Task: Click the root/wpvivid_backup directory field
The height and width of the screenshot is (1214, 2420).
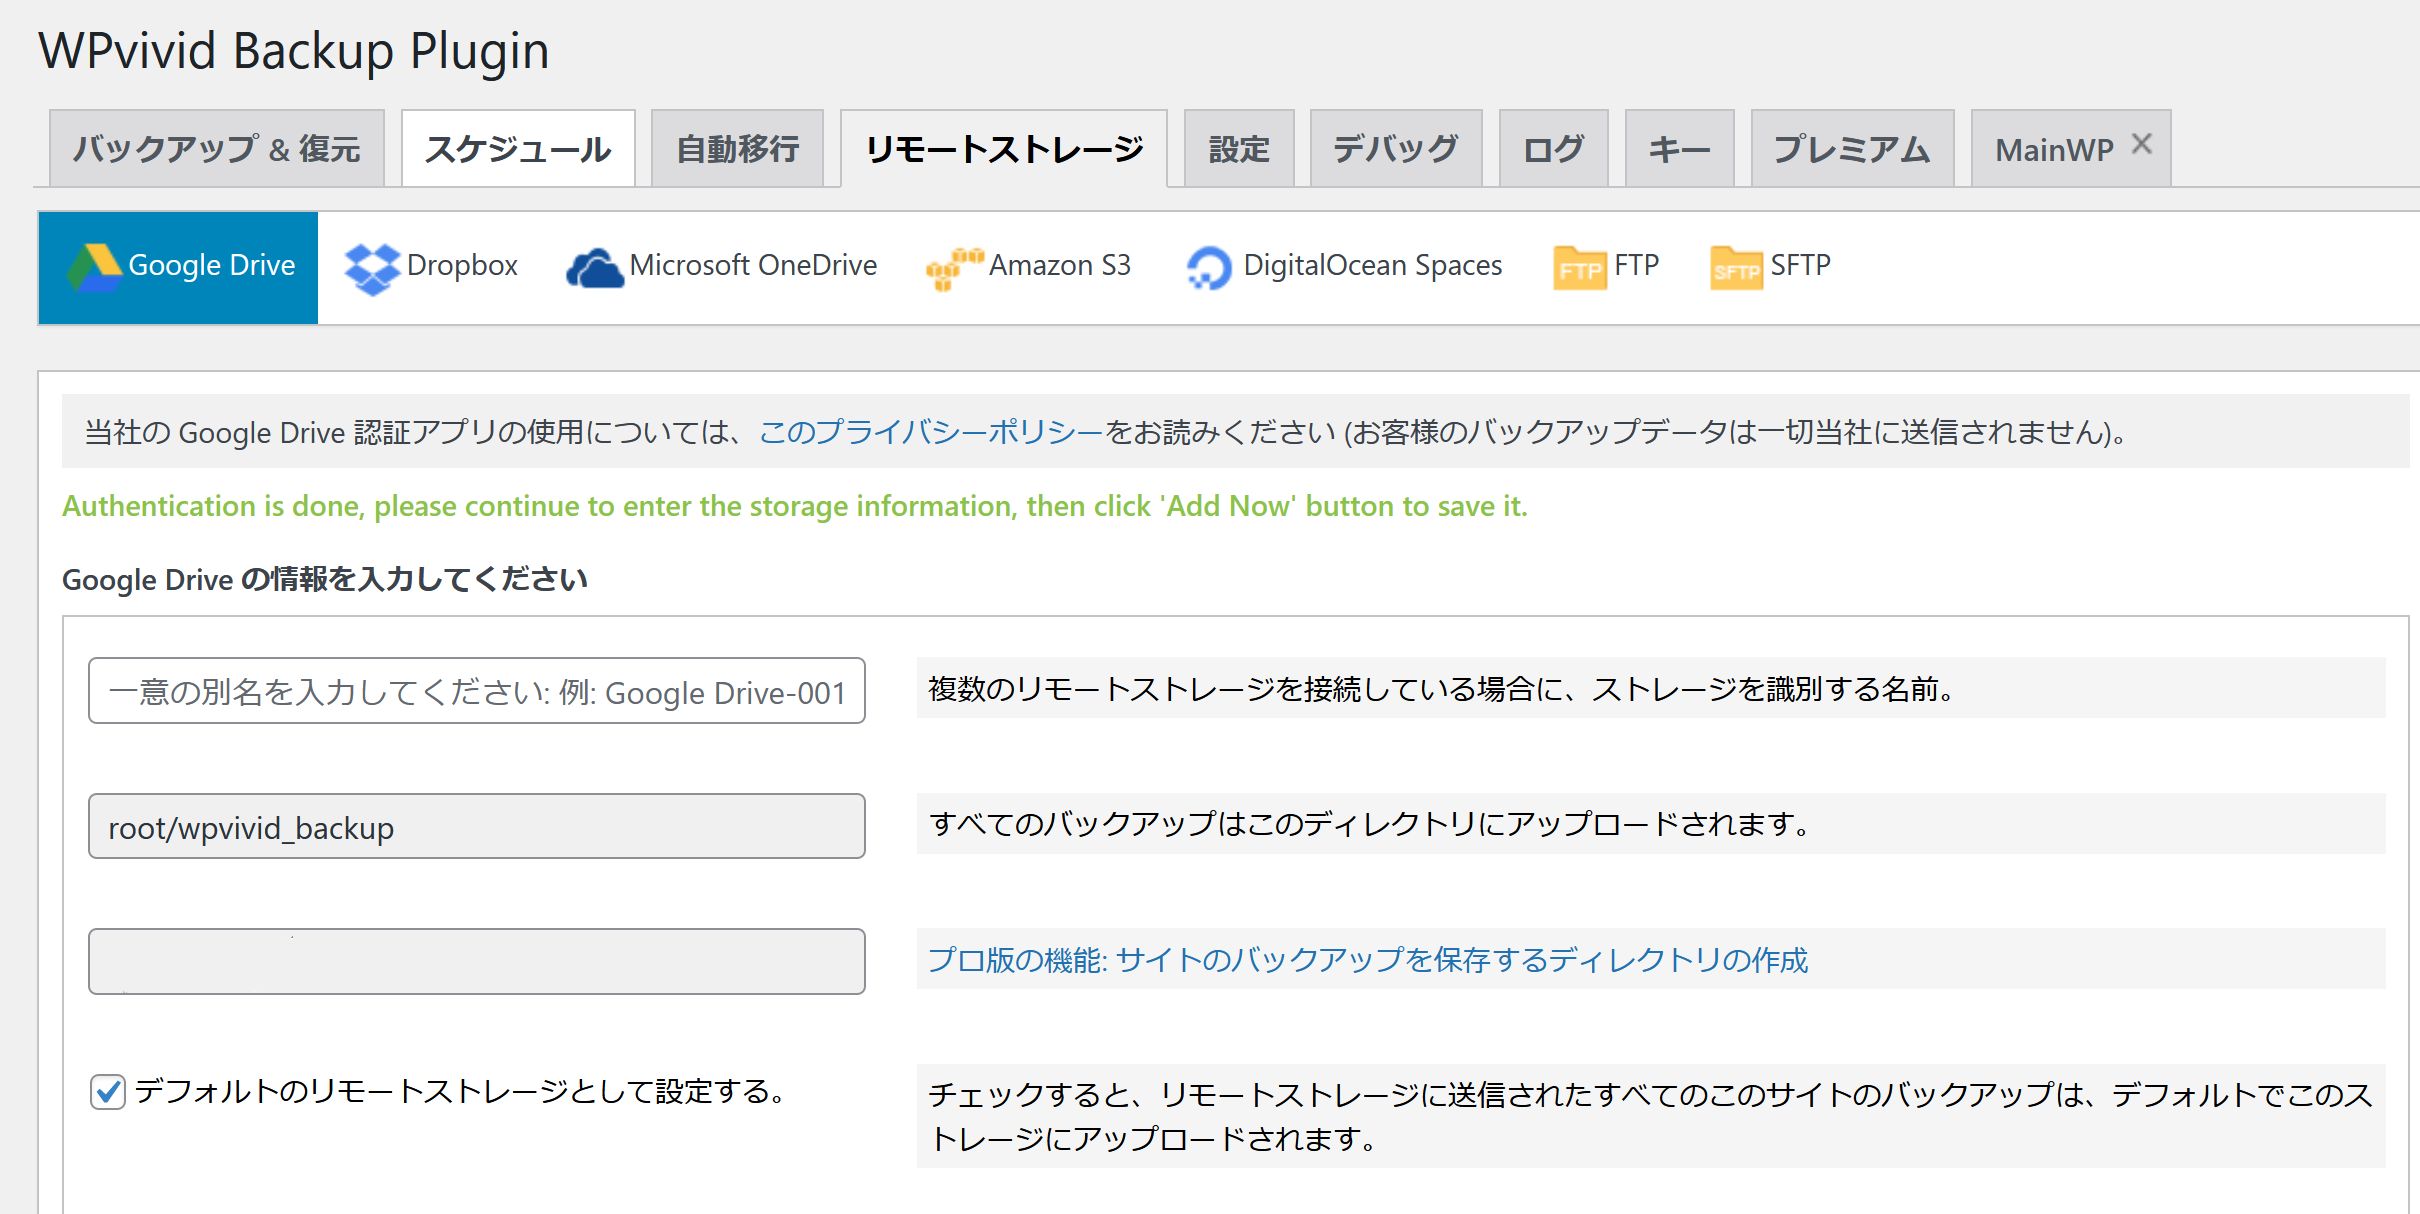Action: pyautogui.click(x=477, y=826)
